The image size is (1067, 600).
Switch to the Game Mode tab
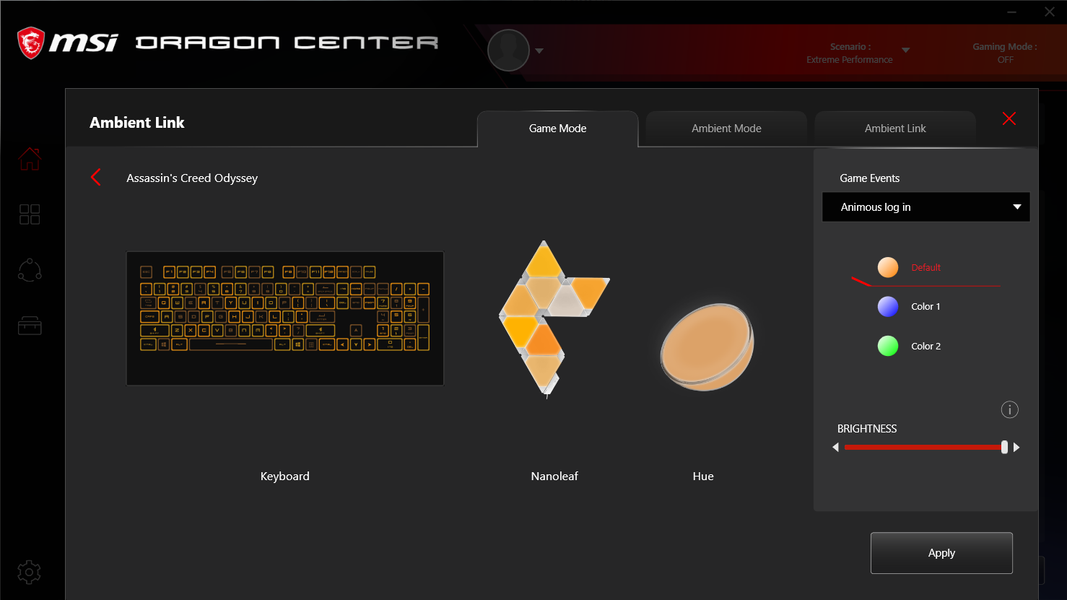coord(557,129)
